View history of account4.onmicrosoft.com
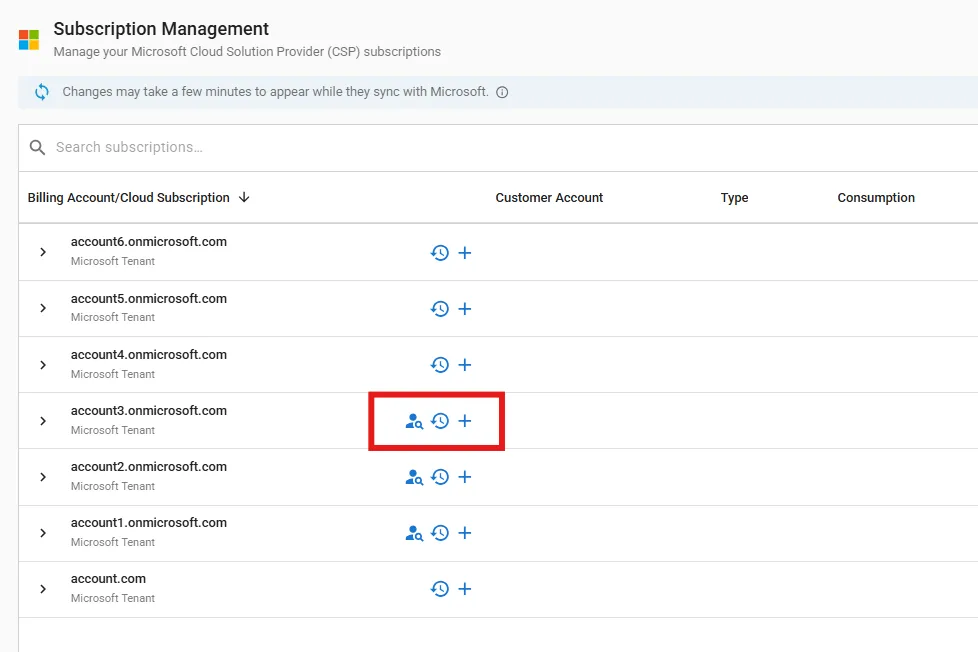 pos(440,365)
